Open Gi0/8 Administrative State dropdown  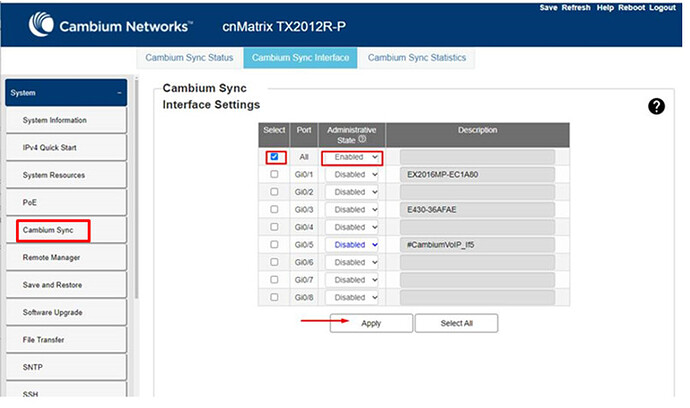pos(352,298)
